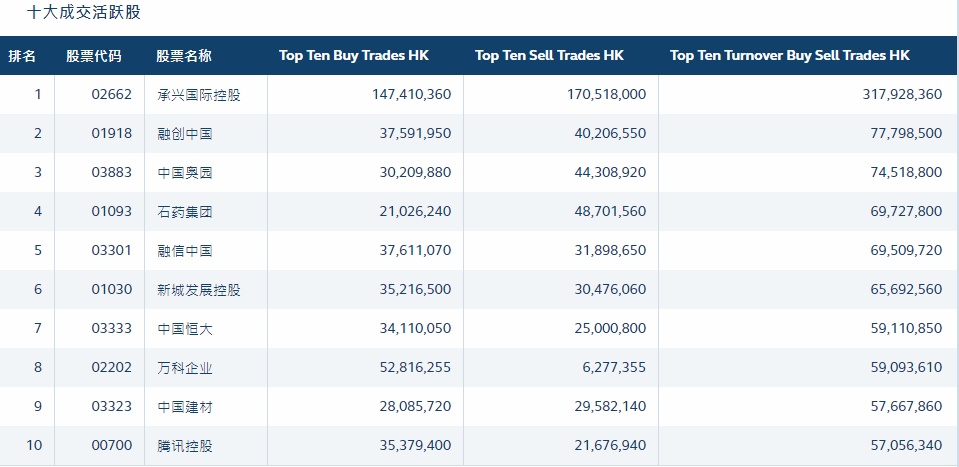959x467 pixels.
Task: Click Top Ten Sell Trades HK header
Action: pos(549,56)
